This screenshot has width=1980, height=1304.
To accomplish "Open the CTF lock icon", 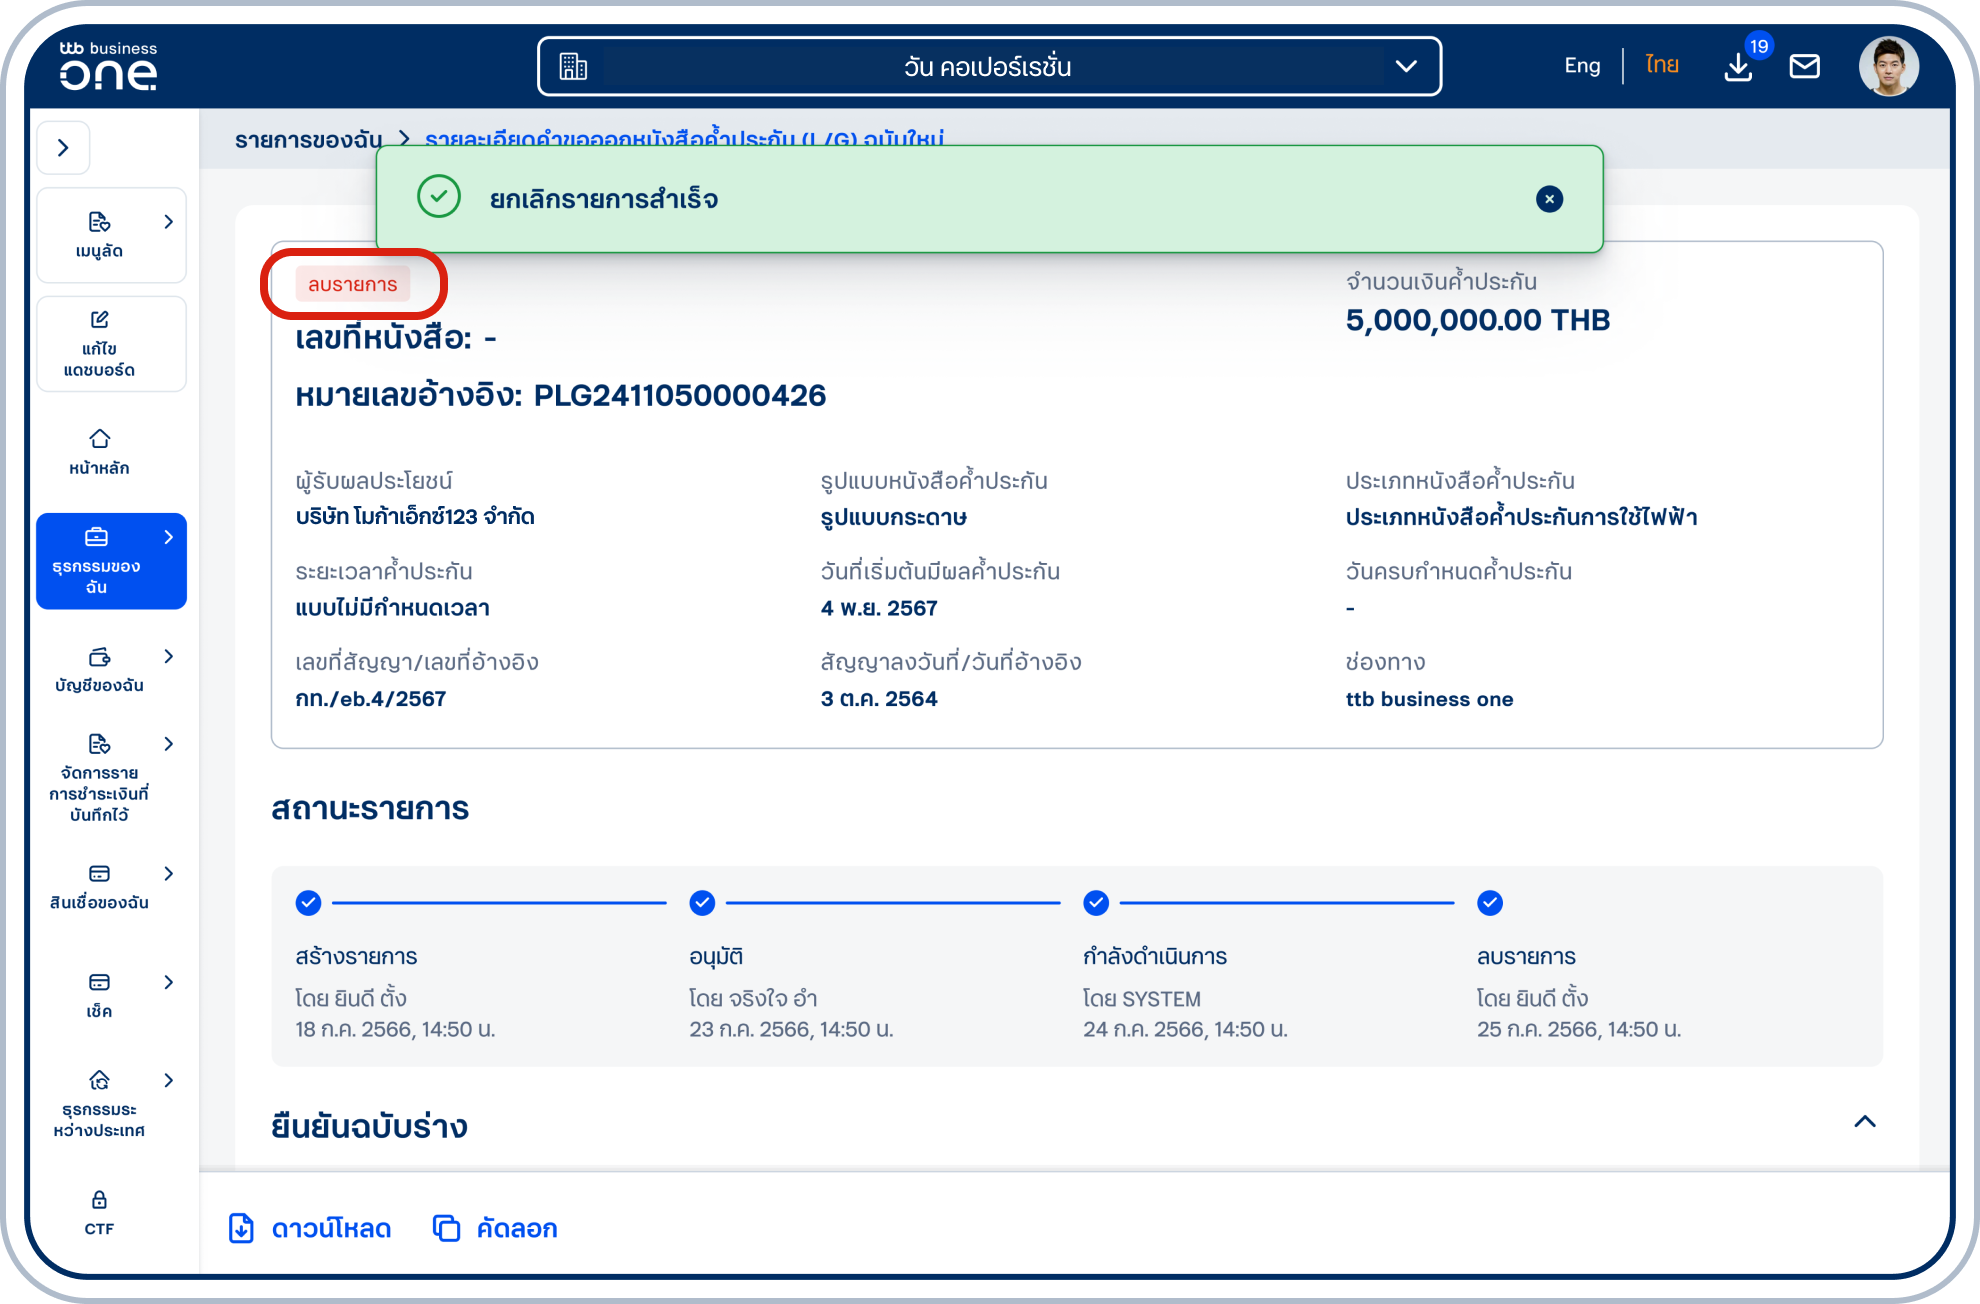I will (x=99, y=1200).
